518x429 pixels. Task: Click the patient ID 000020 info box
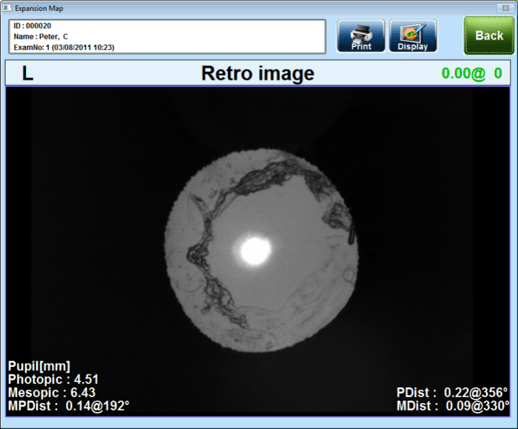tap(167, 36)
